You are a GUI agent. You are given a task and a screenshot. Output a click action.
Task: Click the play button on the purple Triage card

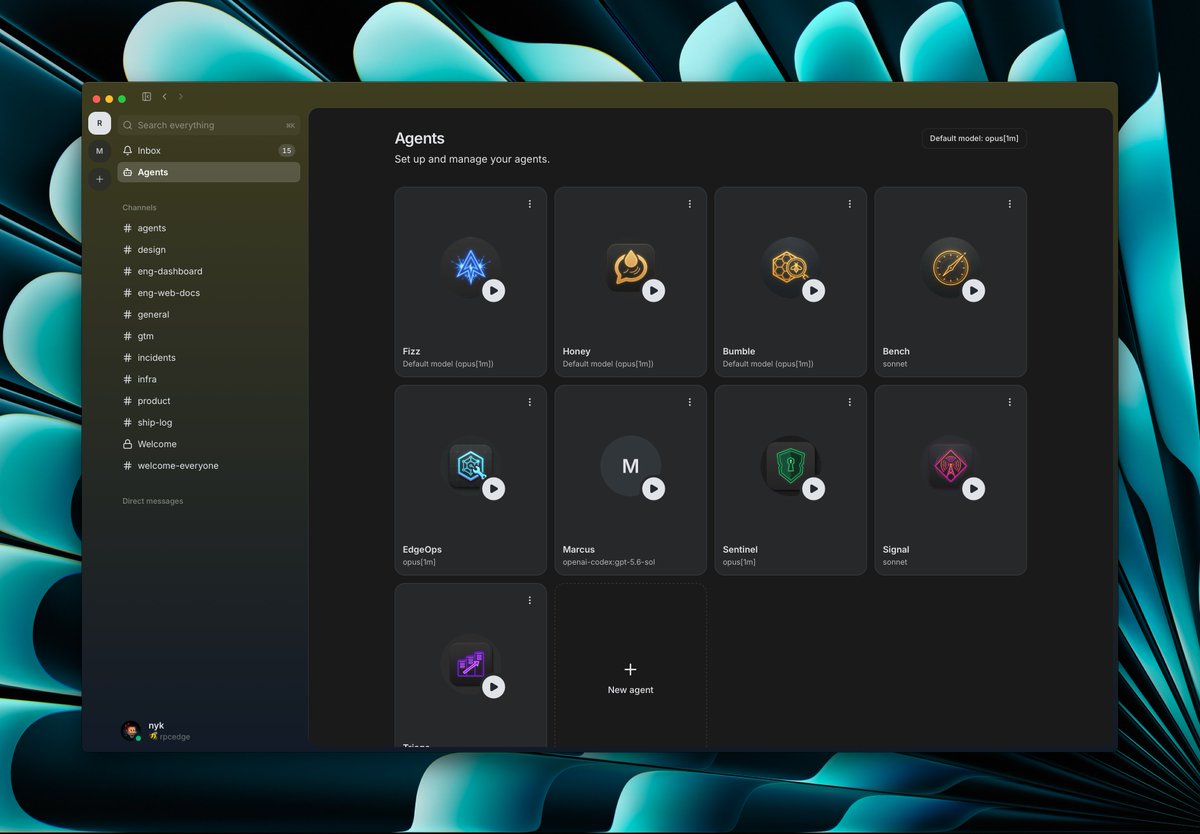[x=493, y=687]
